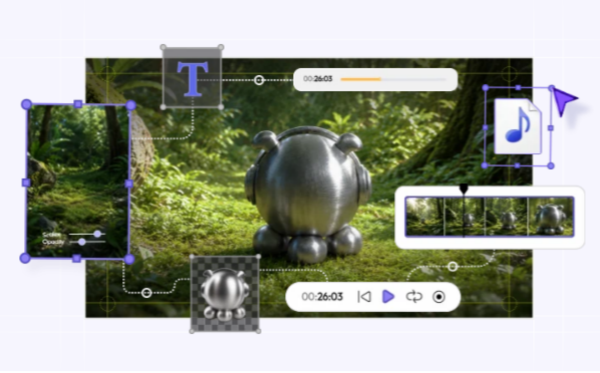
Task: Click top-left corner handle of T text box
Action: pos(163,47)
